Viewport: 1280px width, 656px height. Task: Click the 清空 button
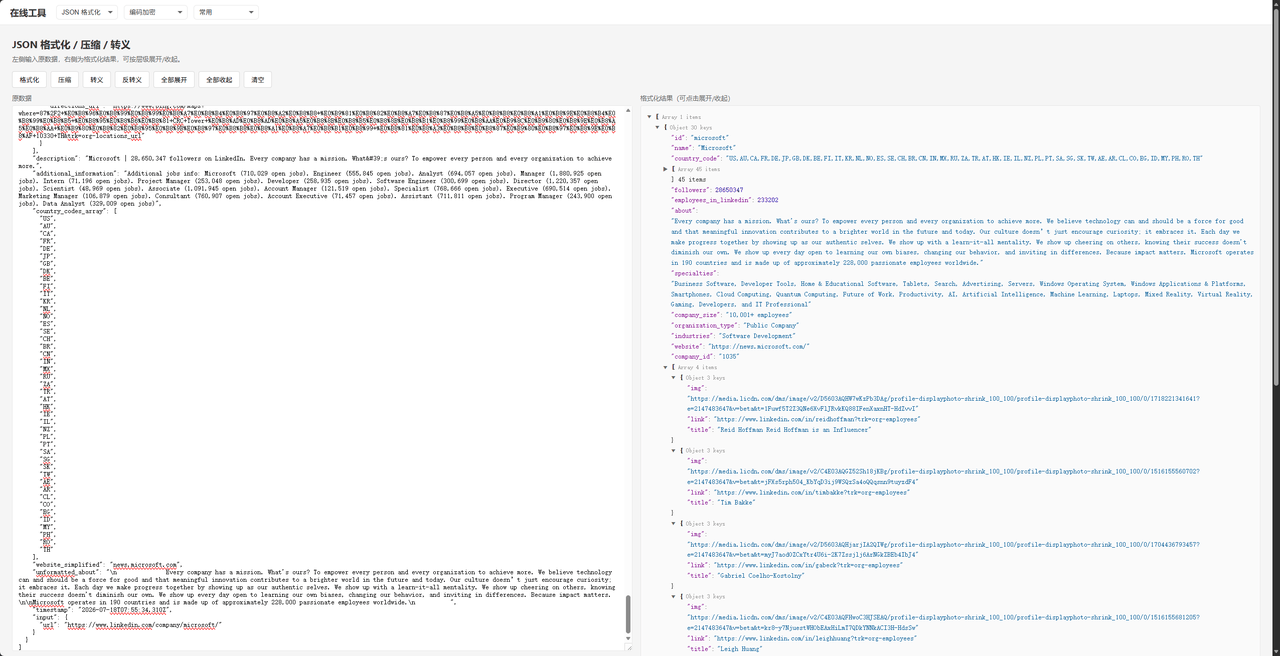coord(258,80)
